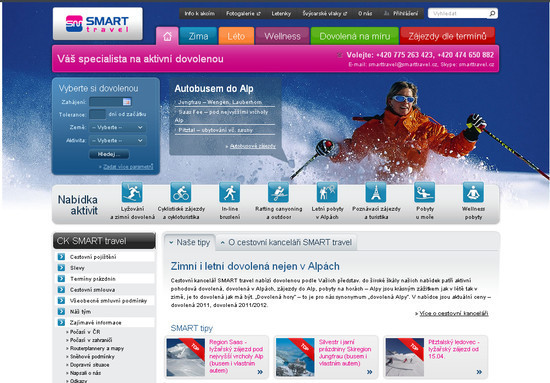550x383 pixels.
Task: Click arrow icon beside Termíny prázdnin
Action: pos(61,278)
